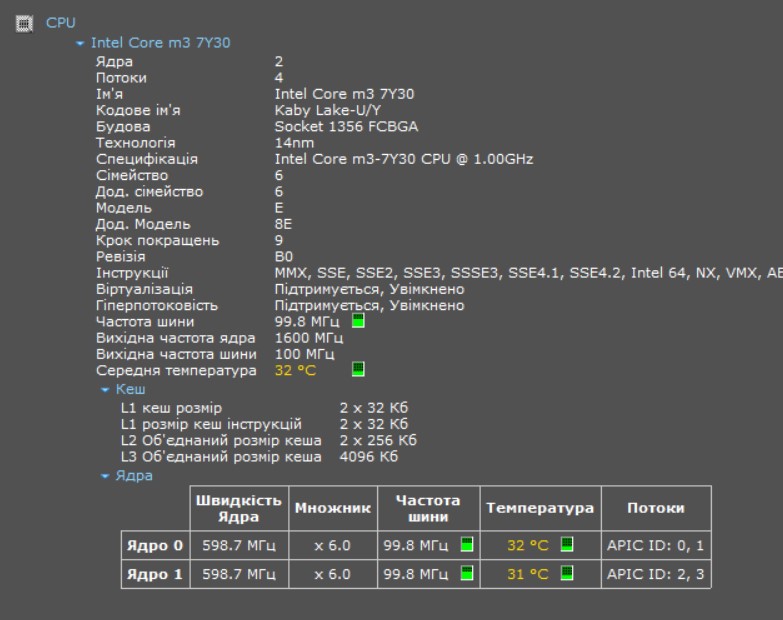The image size is (783, 620).
Task: Click the Ядро 1 row header
Action: [x=155, y=575]
